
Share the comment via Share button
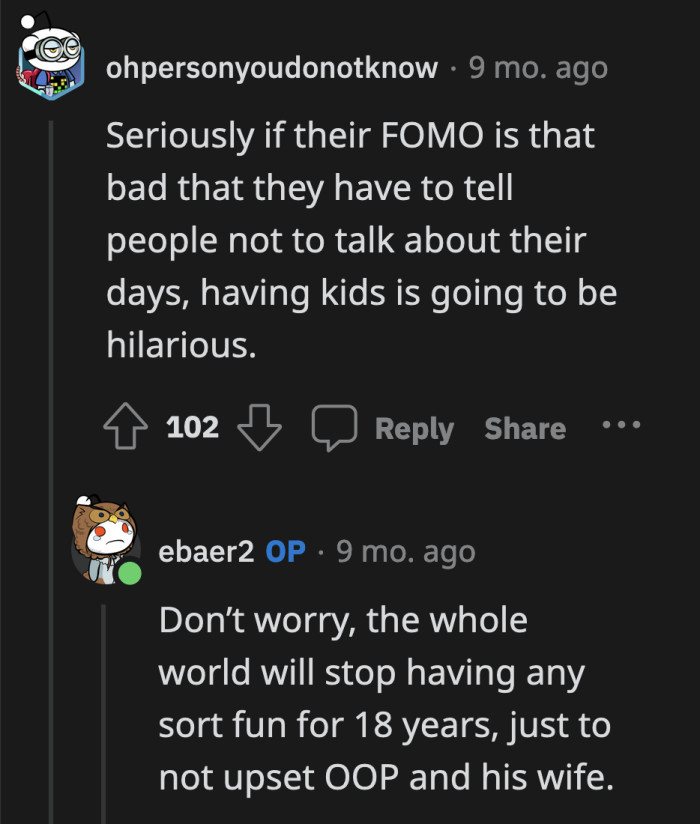pyautogui.click(x=525, y=429)
